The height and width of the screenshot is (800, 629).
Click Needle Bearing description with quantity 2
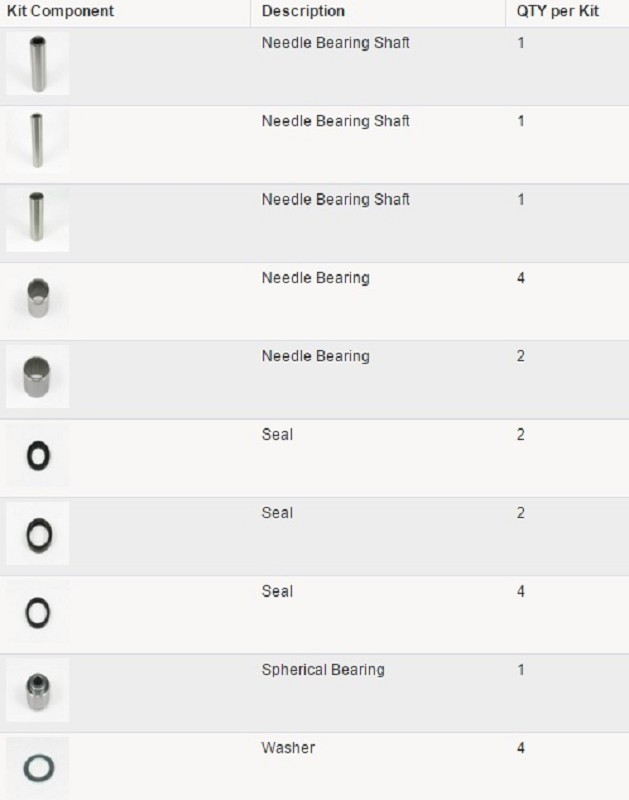pos(315,357)
